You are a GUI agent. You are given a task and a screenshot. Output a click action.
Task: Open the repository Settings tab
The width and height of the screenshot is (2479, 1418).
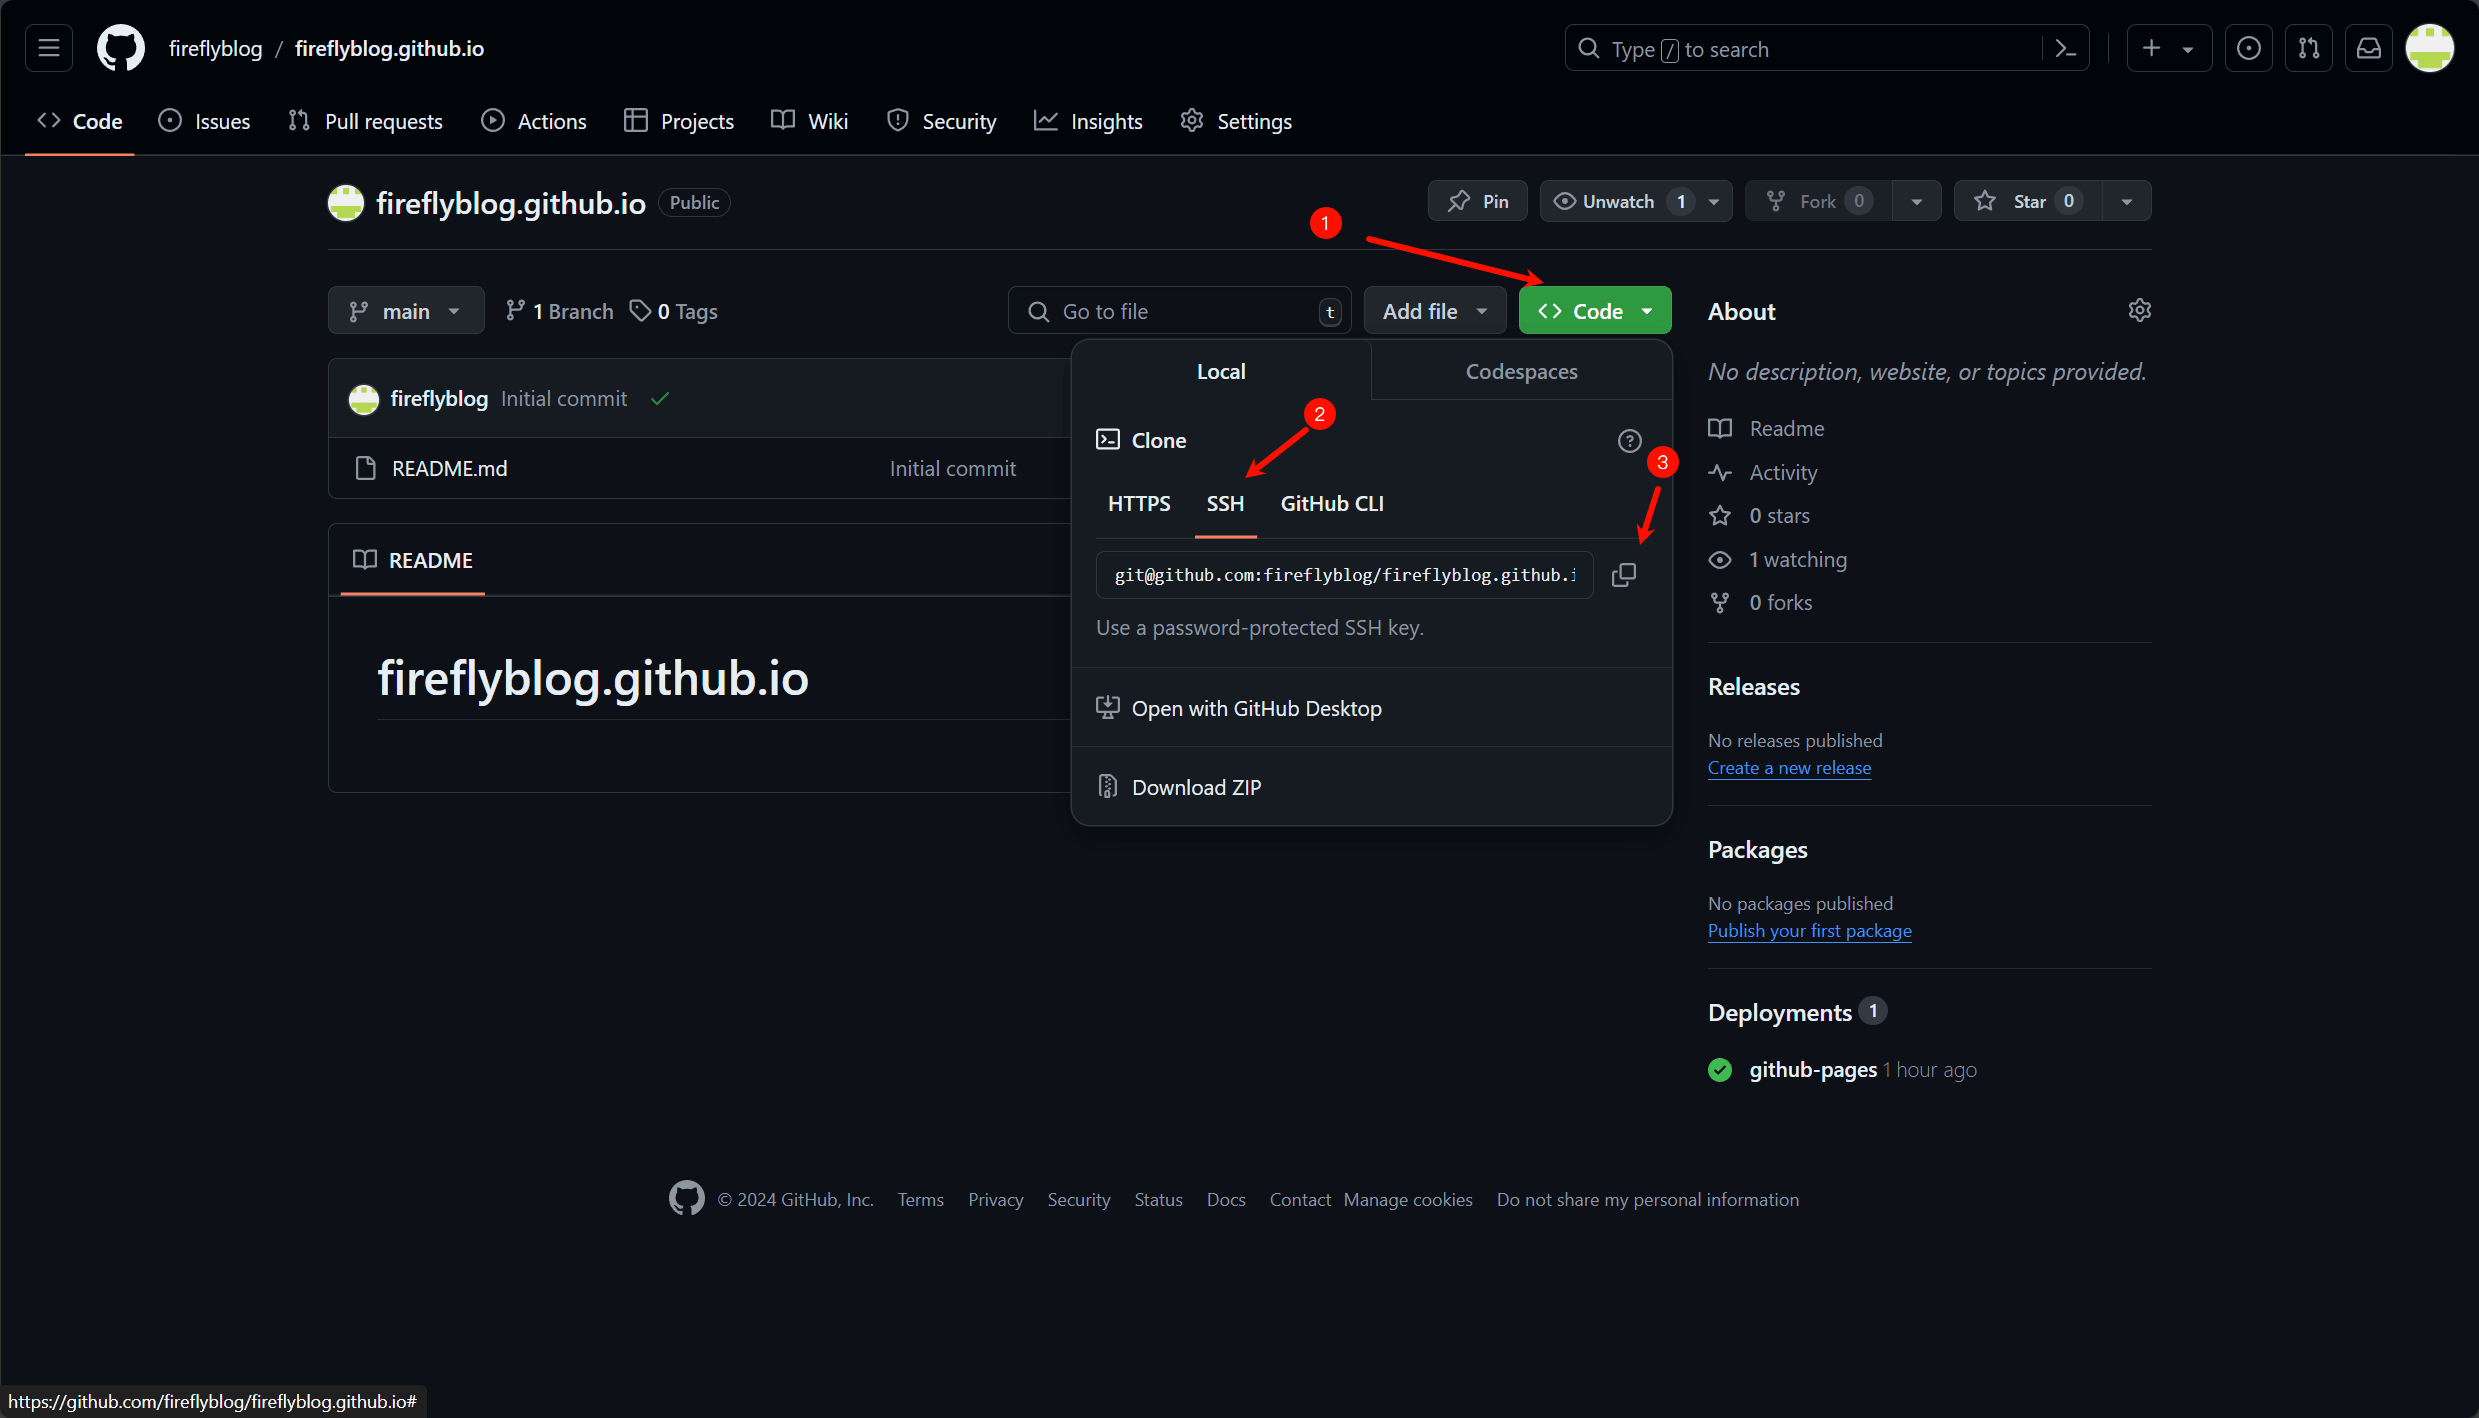tap(1236, 121)
